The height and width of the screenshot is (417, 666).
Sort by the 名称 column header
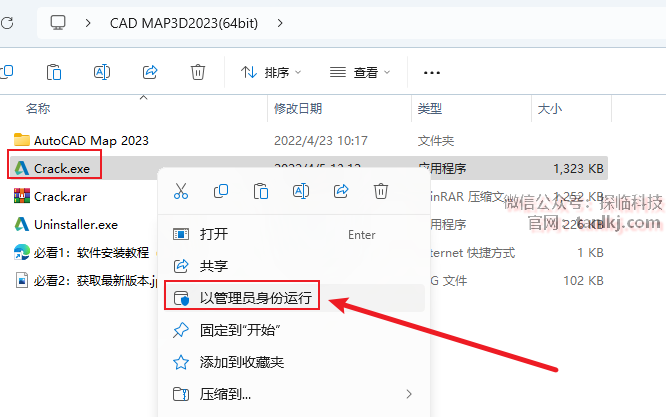[x=38, y=109]
